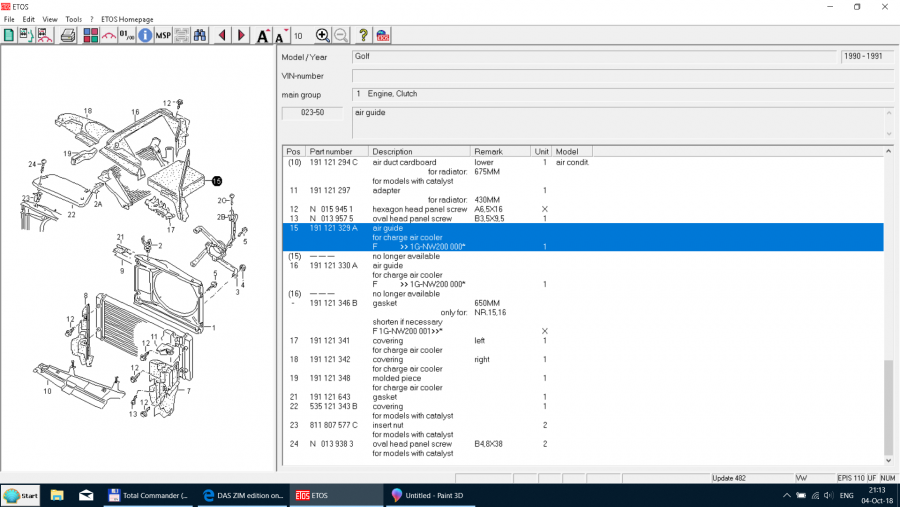The height and width of the screenshot is (507, 900).
Task: Go to next page with right red arrow
Action: pos(241,35)
